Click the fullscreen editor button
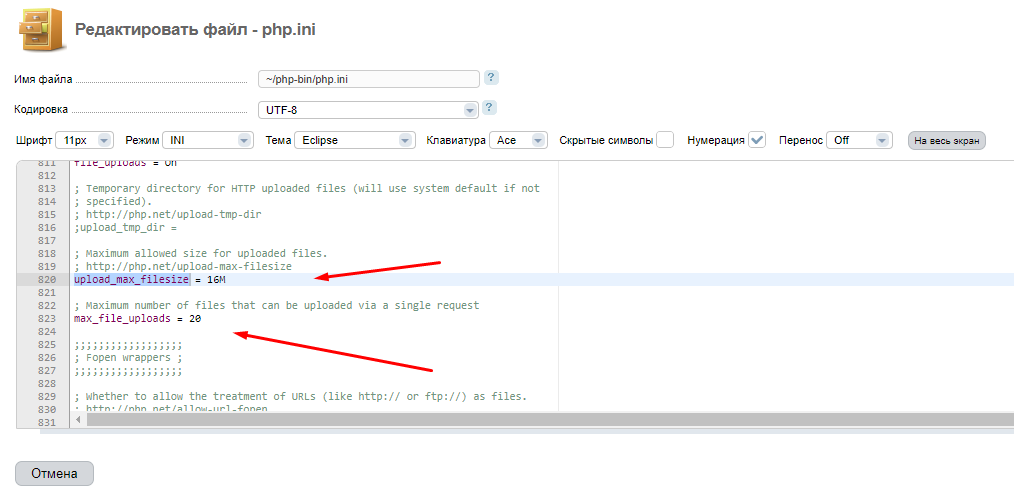 (946, 140)
